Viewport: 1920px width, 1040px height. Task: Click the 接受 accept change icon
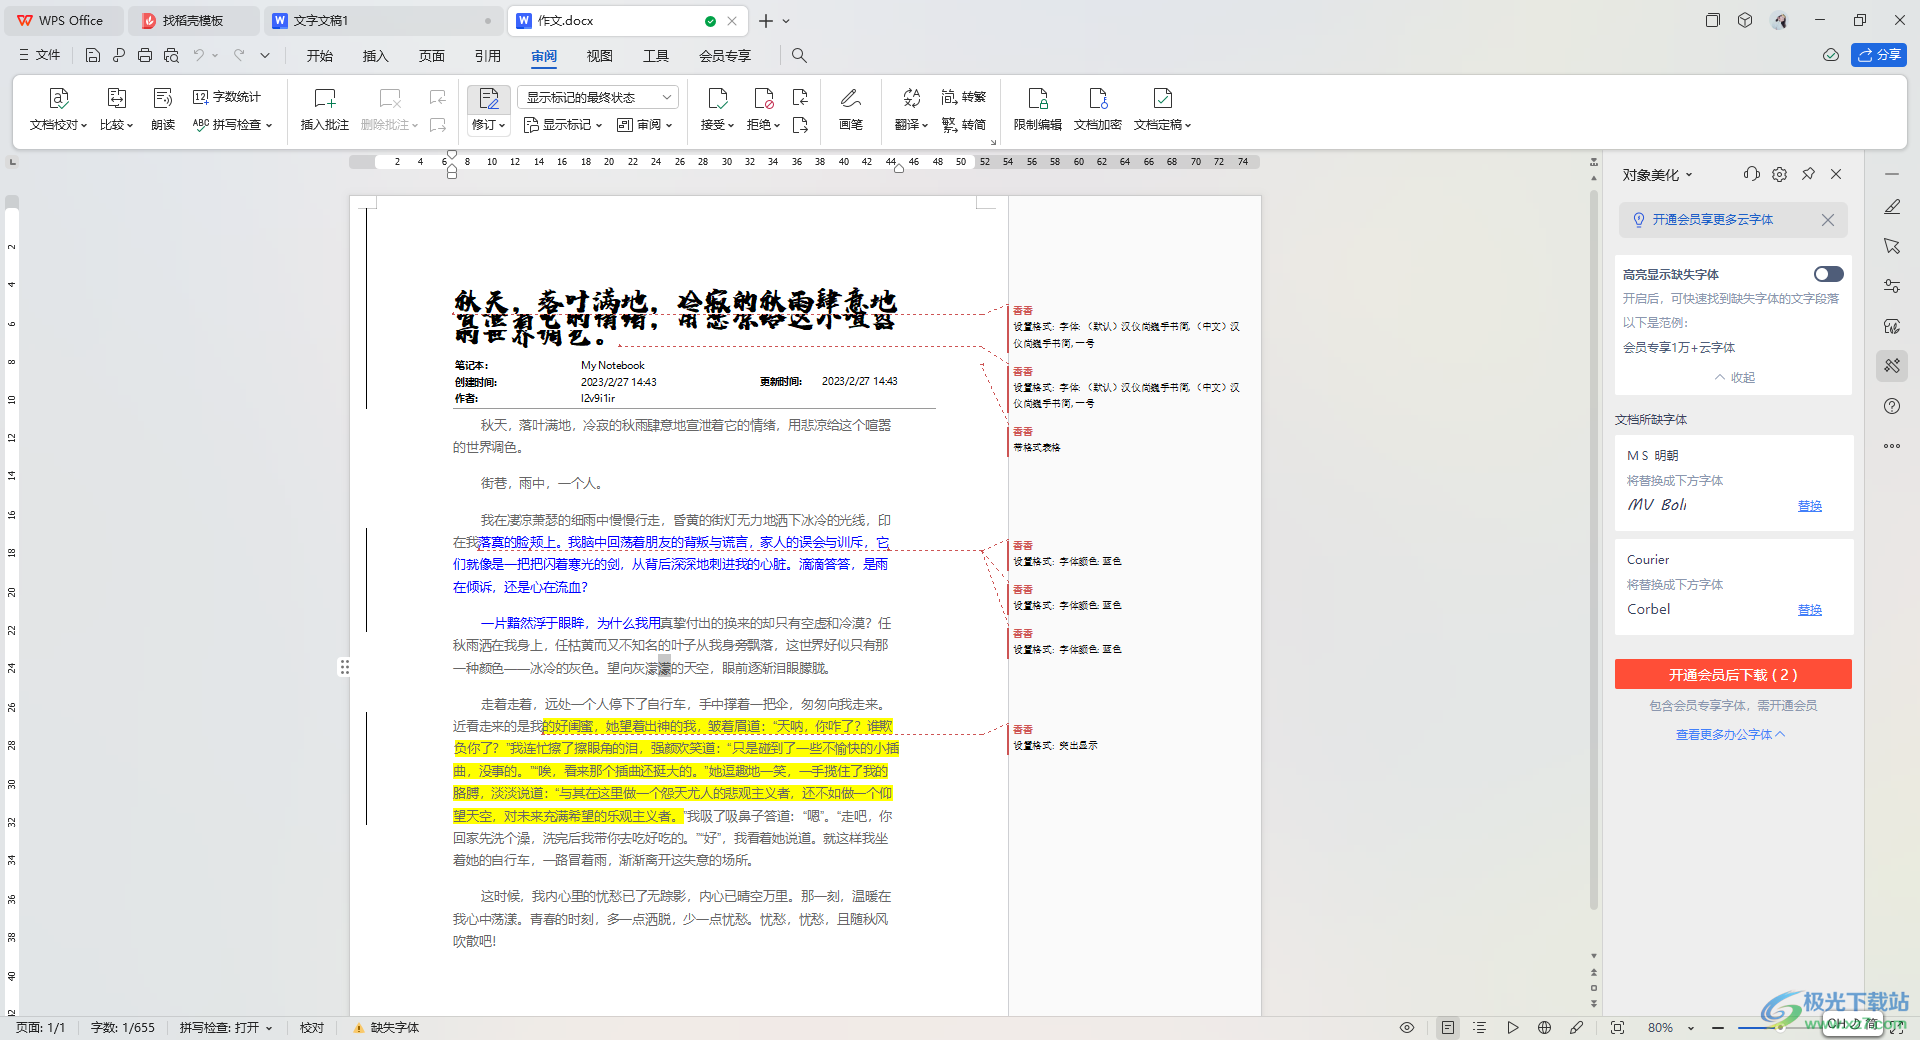(x=718, y=98)
